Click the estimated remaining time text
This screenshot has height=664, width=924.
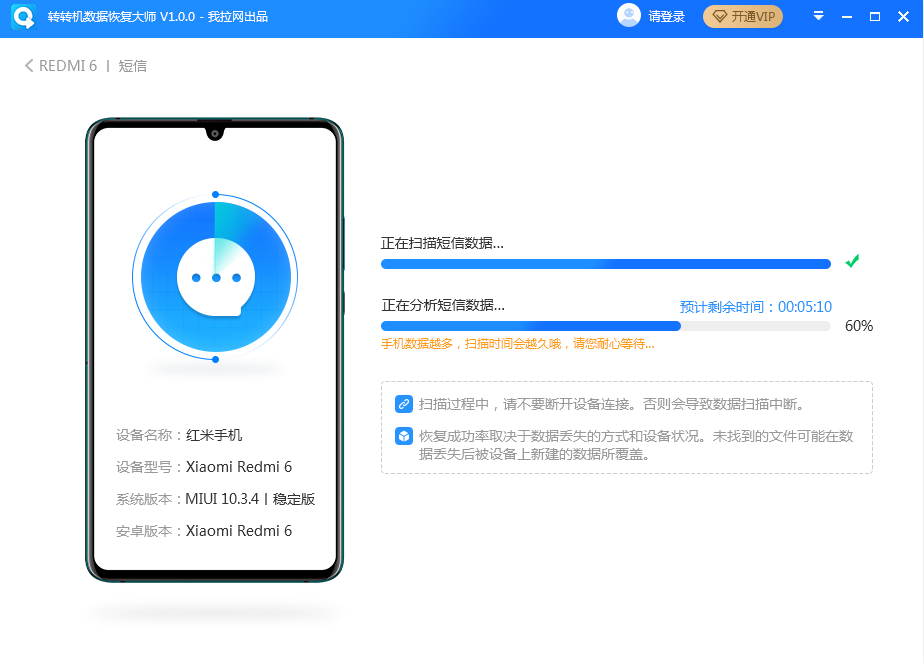pyautogui.click(x=755, y=307)
